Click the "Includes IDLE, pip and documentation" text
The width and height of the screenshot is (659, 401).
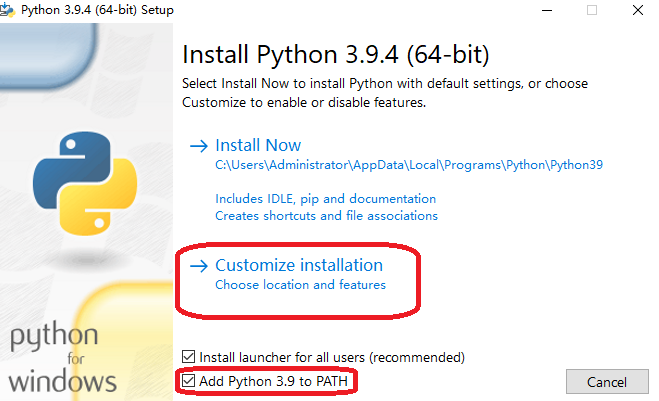[x=325, y=199]
